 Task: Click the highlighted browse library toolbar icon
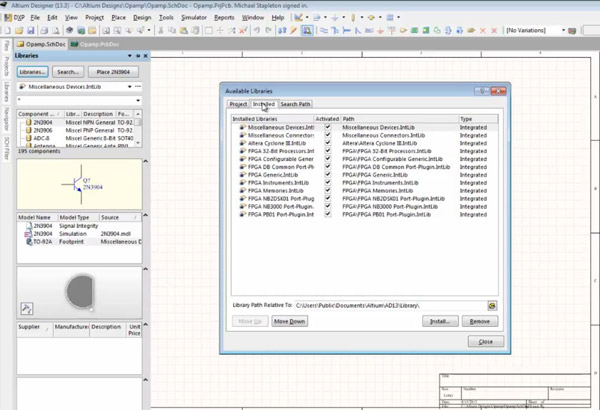pyautogui.click(x=307, y=30)
